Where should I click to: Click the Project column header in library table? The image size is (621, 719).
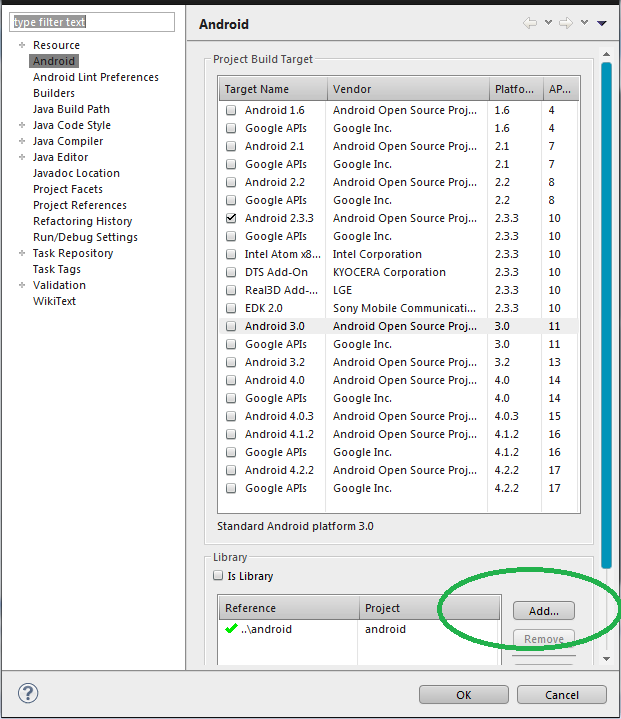click(x=430, y=608)
